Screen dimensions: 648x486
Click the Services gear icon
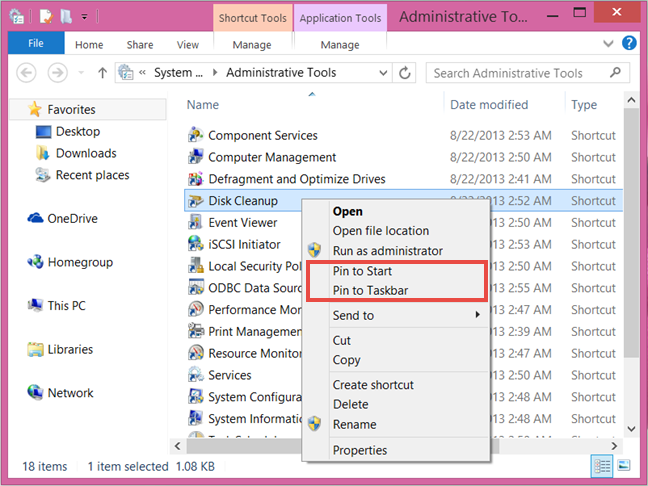(195, 375)
